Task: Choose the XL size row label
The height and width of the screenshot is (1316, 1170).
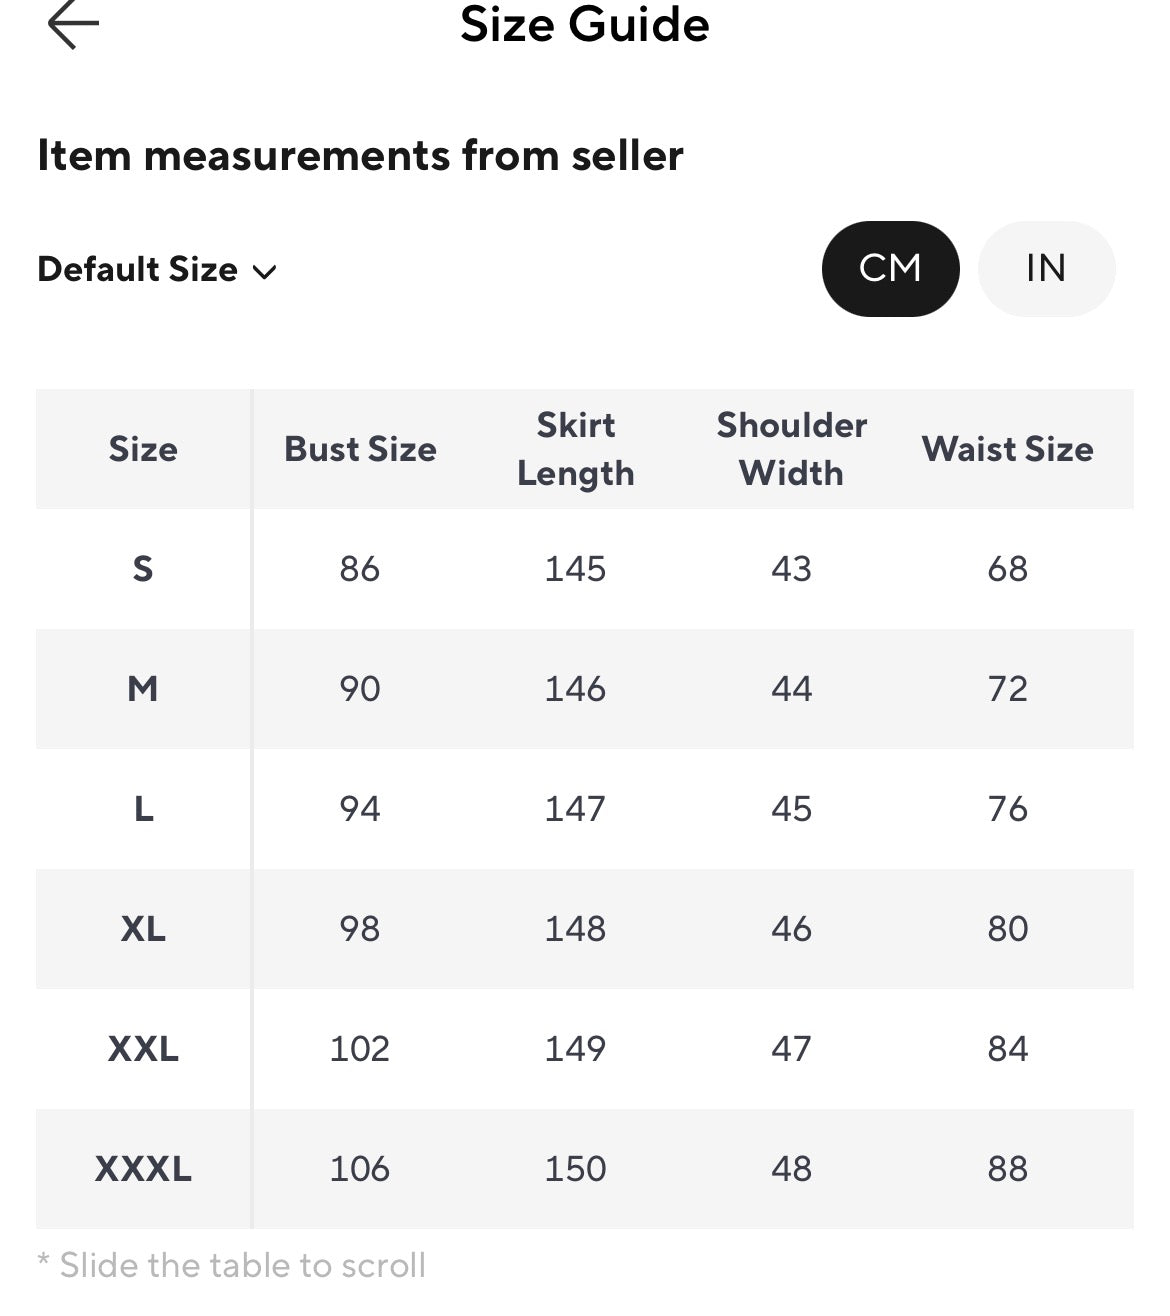Action: (x=143, y=929)
